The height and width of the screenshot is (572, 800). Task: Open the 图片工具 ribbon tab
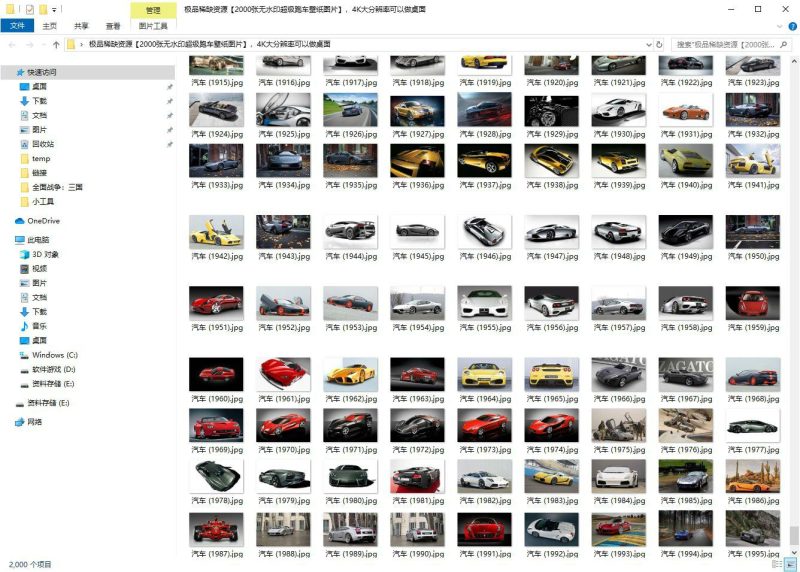coord(153,26)
